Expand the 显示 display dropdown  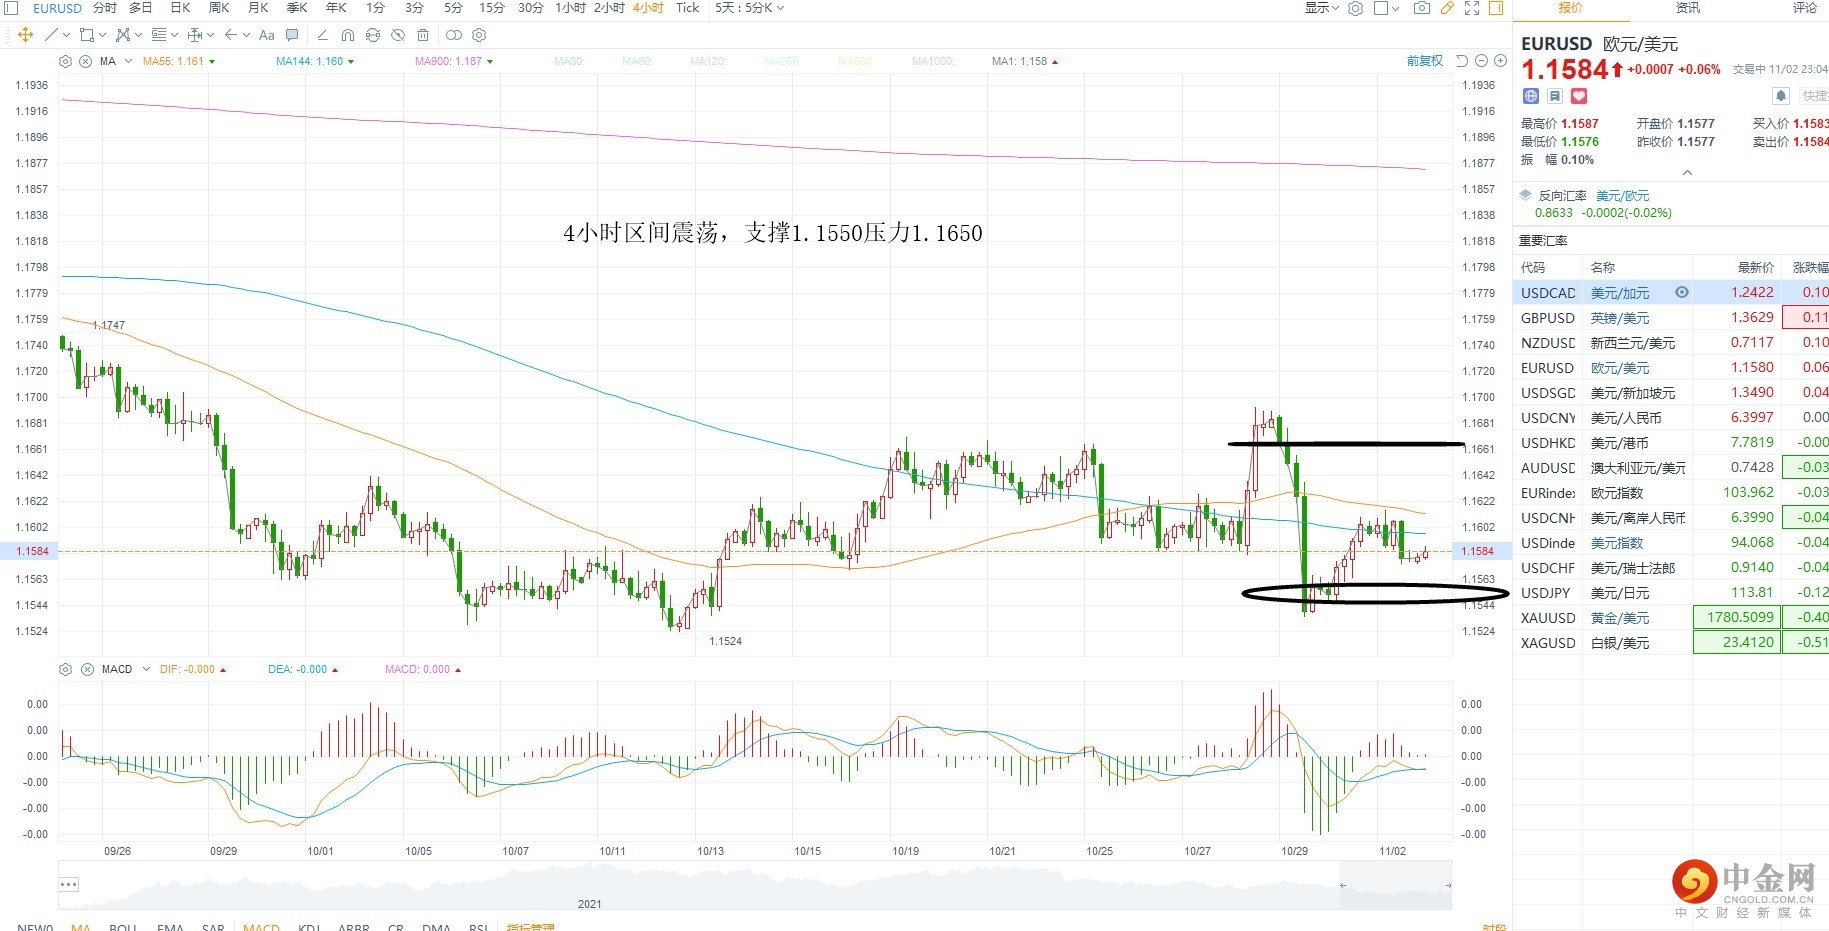(1322, 8)
